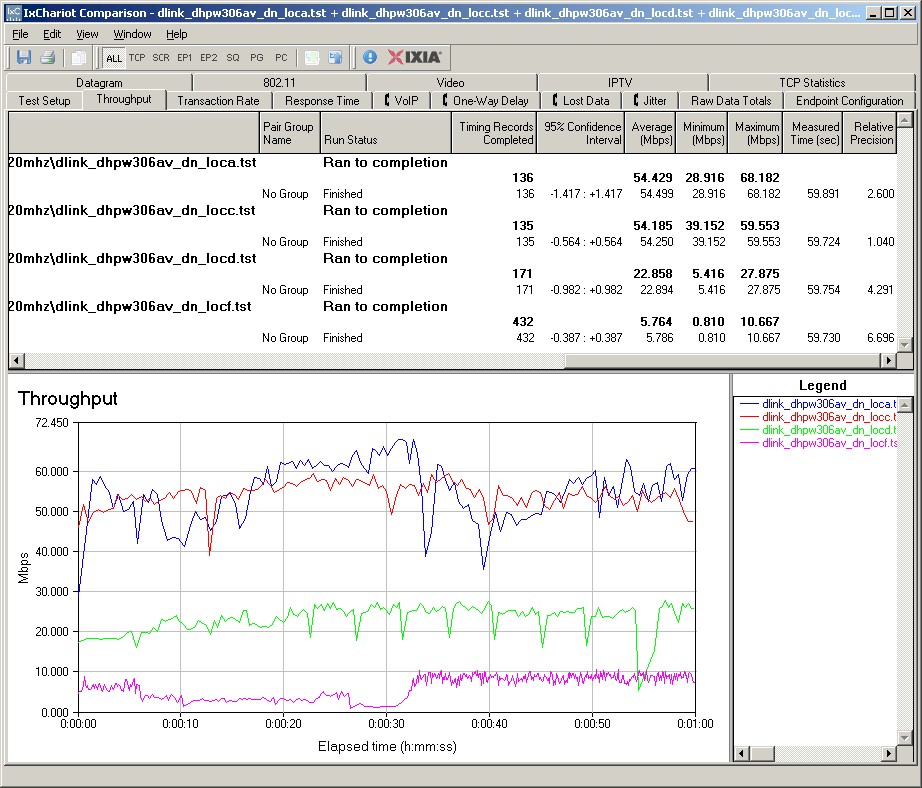This screenshot has width=922, height=788.
Task: Click the table's scroll-right arrow
Action: coord(888,360)
